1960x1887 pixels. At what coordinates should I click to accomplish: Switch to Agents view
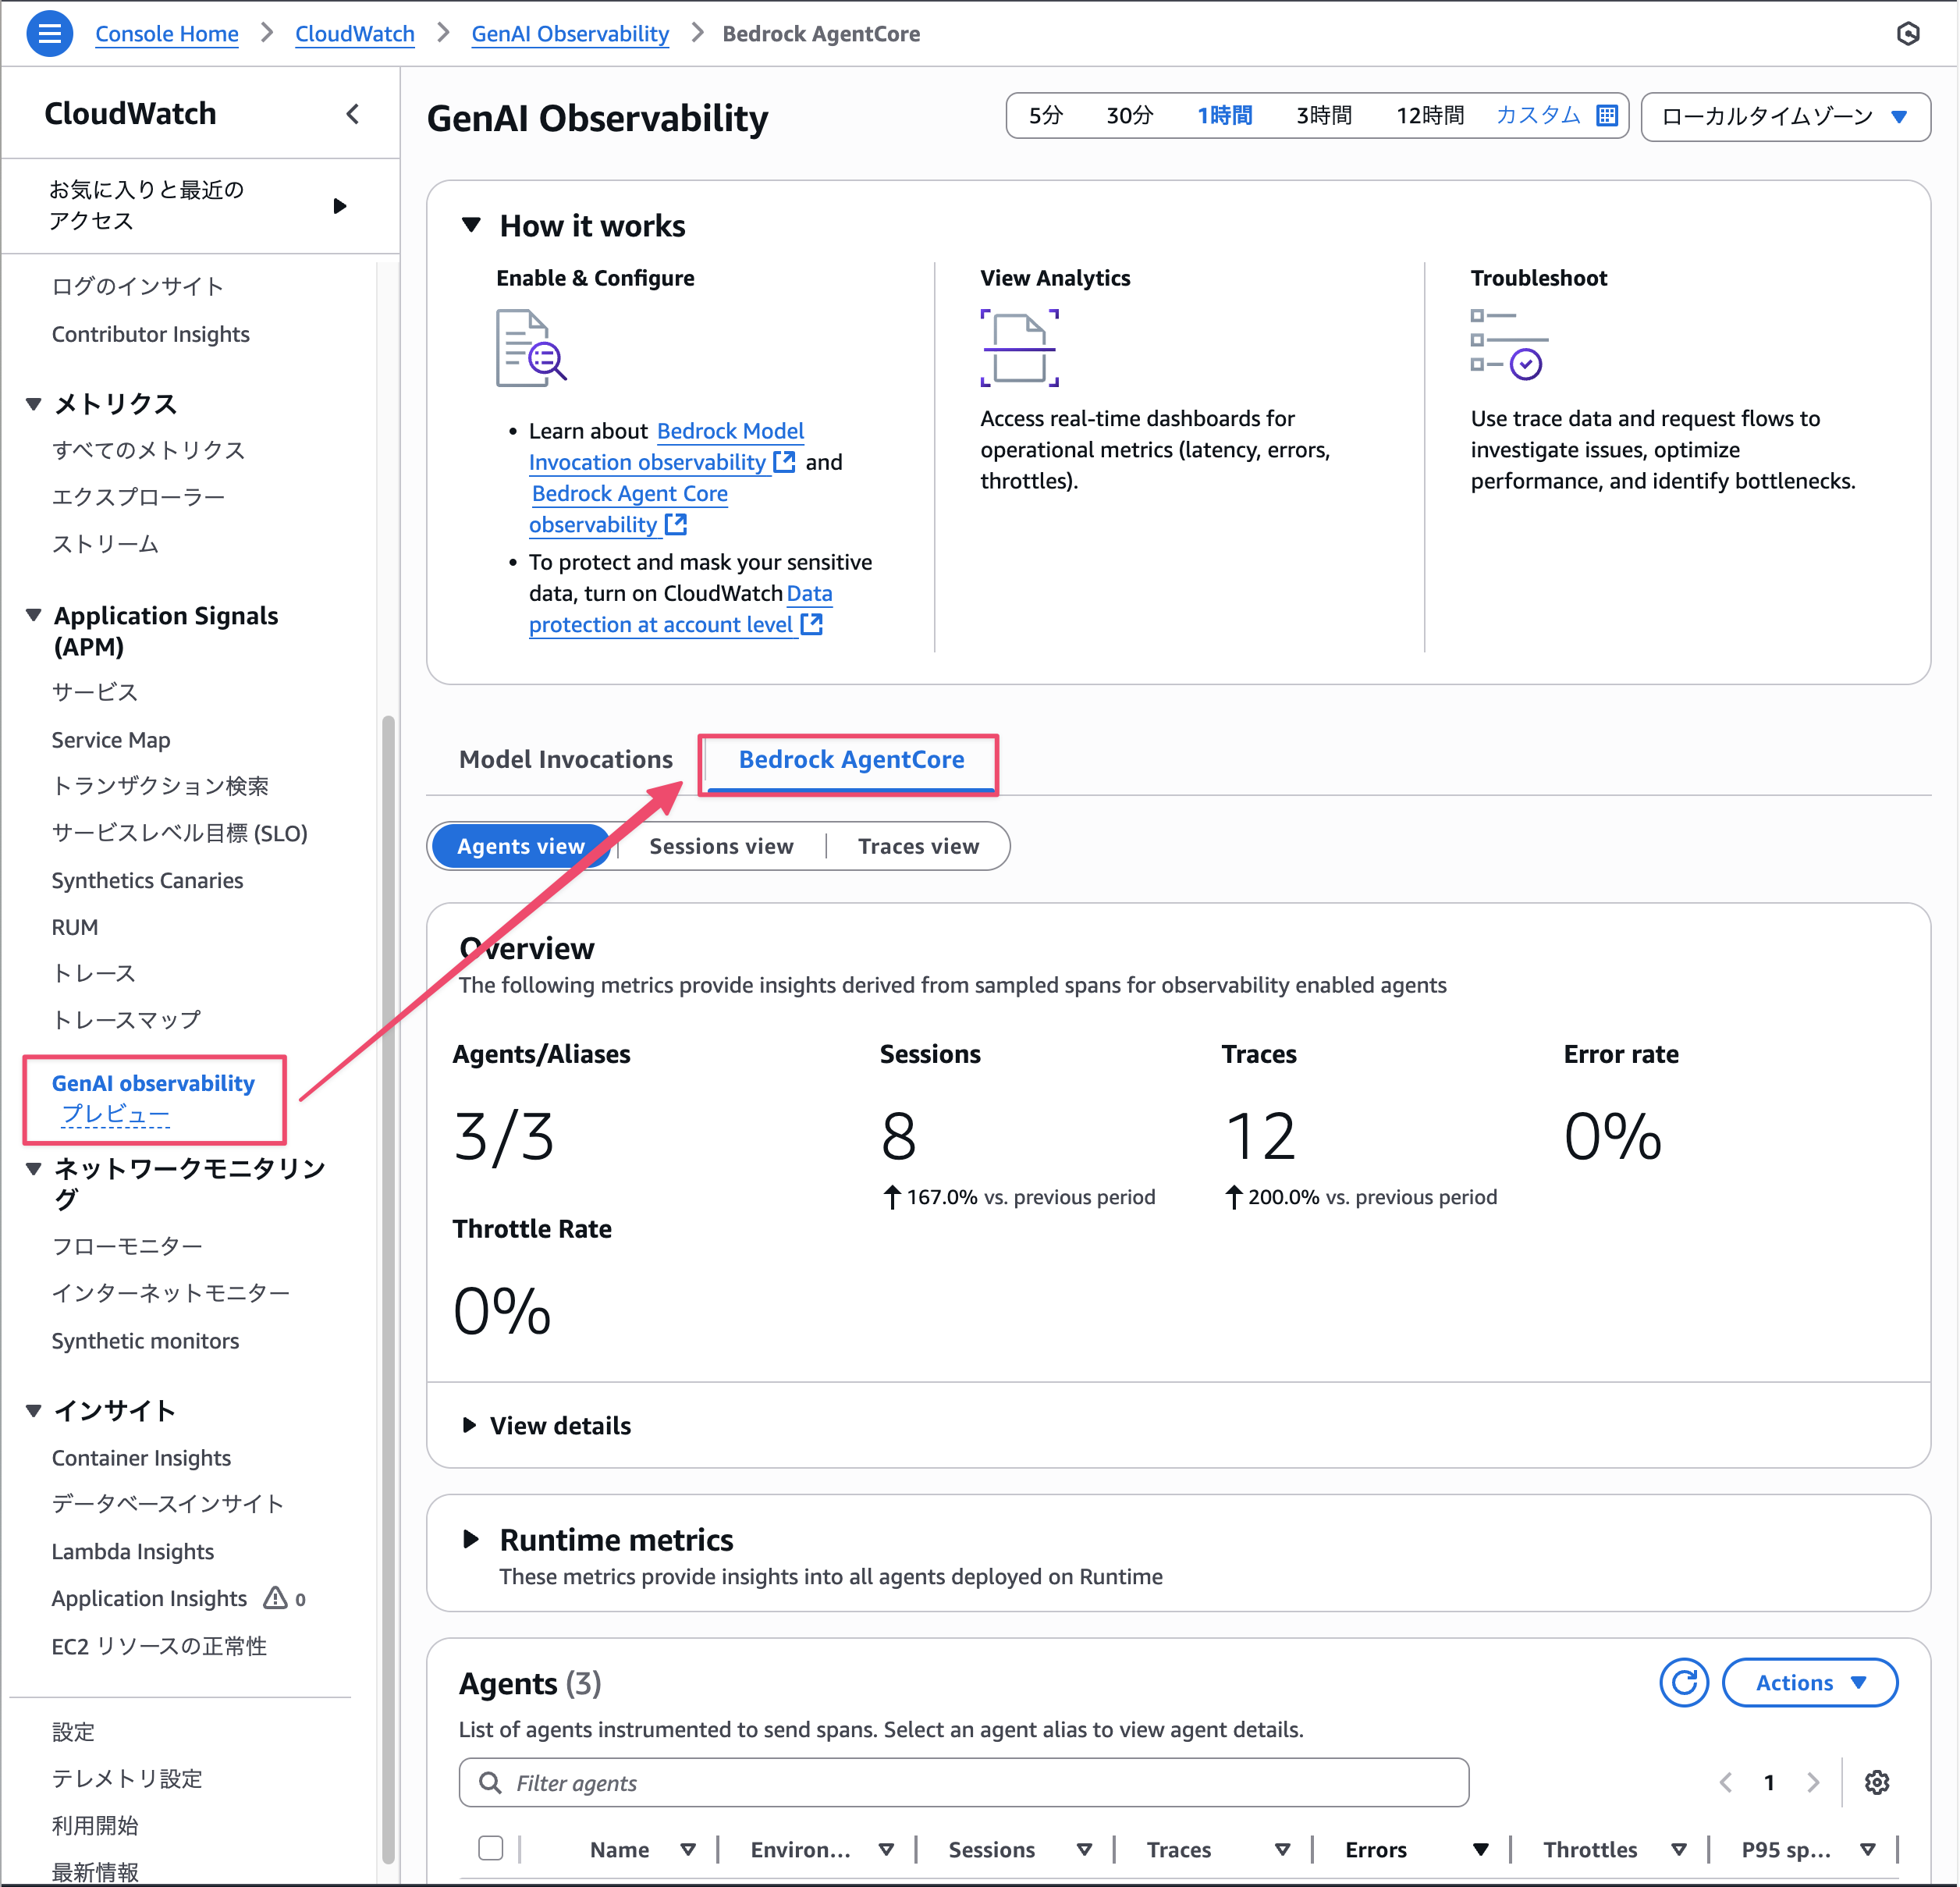coord(520,846)
